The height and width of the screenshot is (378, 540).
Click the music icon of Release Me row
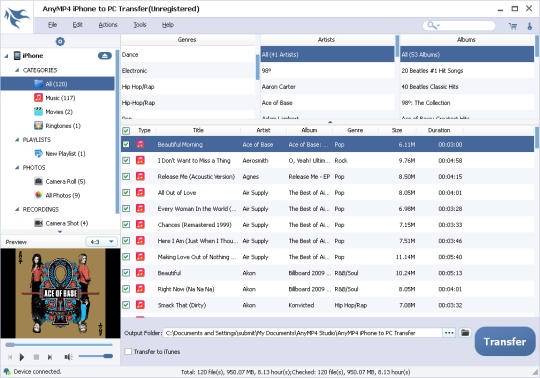pos(140,176)
